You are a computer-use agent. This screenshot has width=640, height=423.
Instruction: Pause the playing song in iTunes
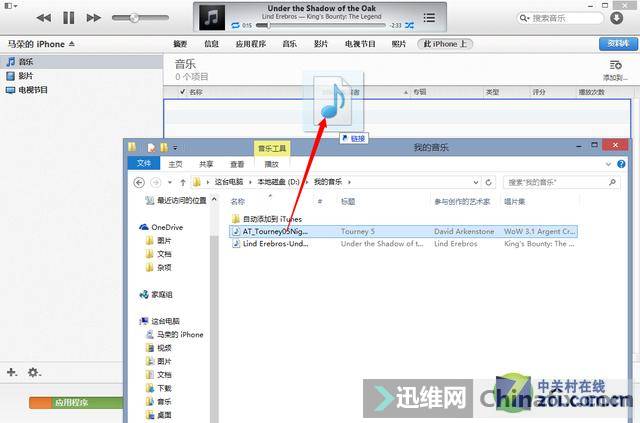pyautogui.click(x=69, y=18)
